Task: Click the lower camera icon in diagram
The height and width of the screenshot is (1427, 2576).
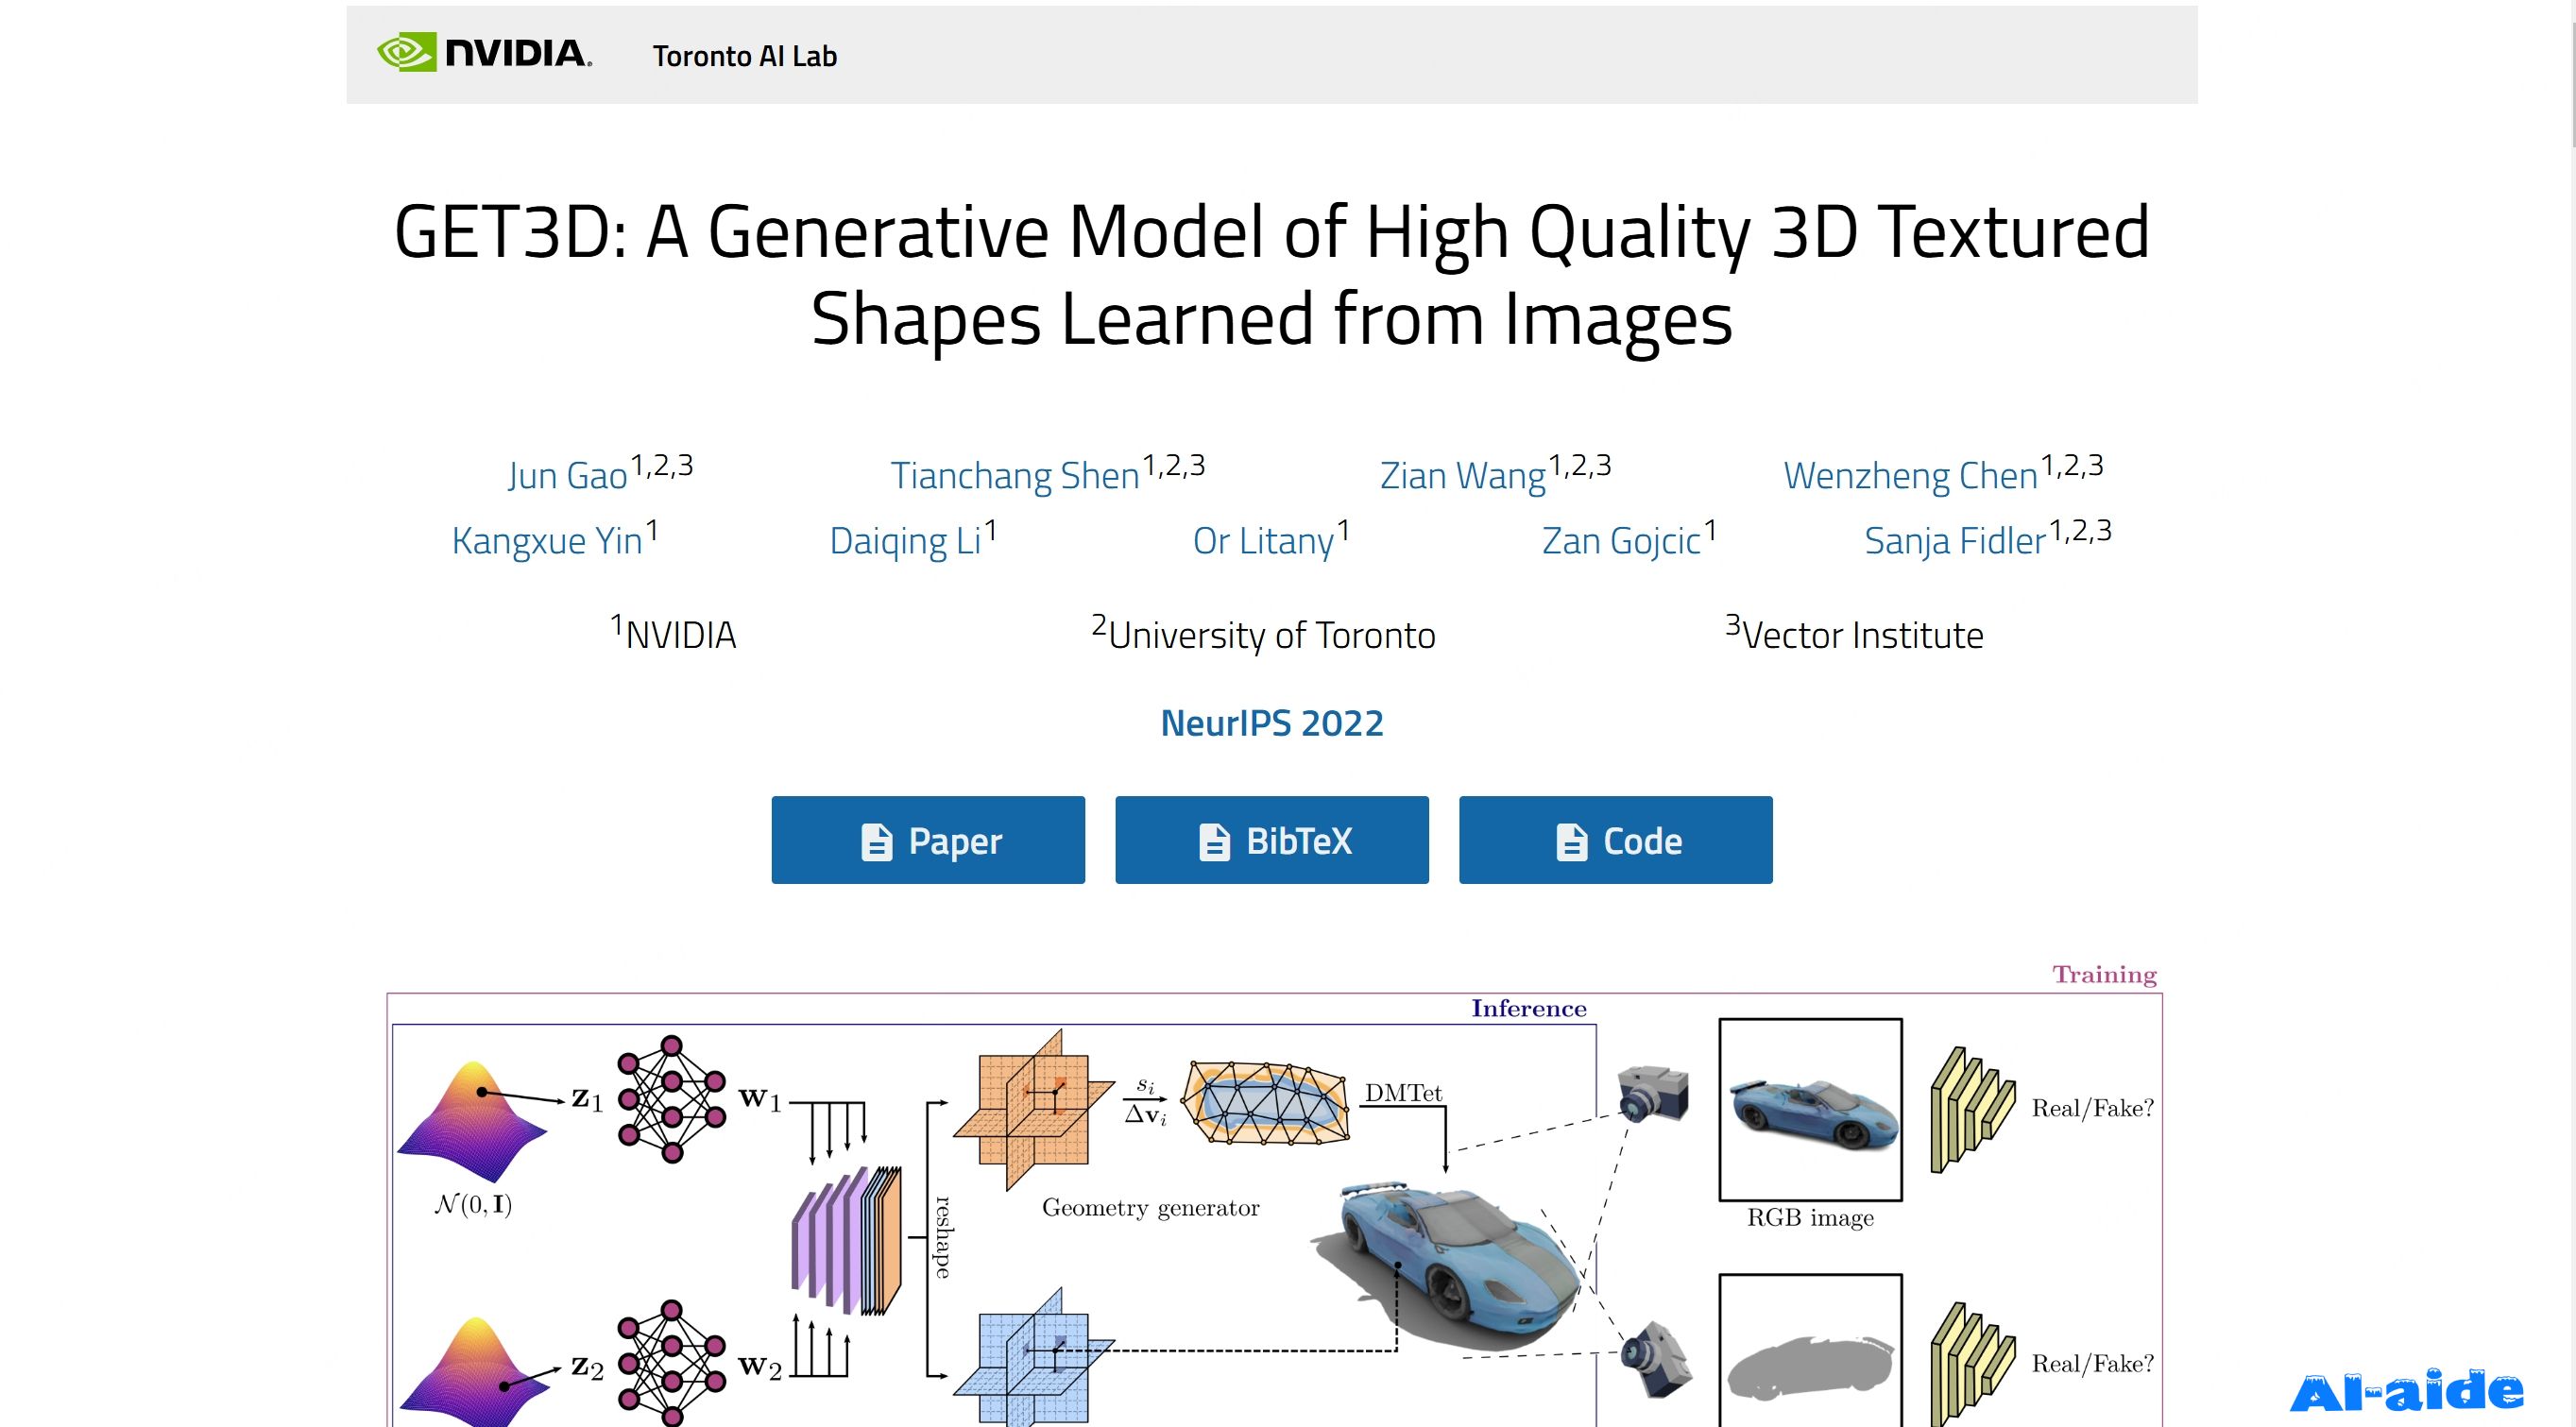Action: tap(1656, 1358)
